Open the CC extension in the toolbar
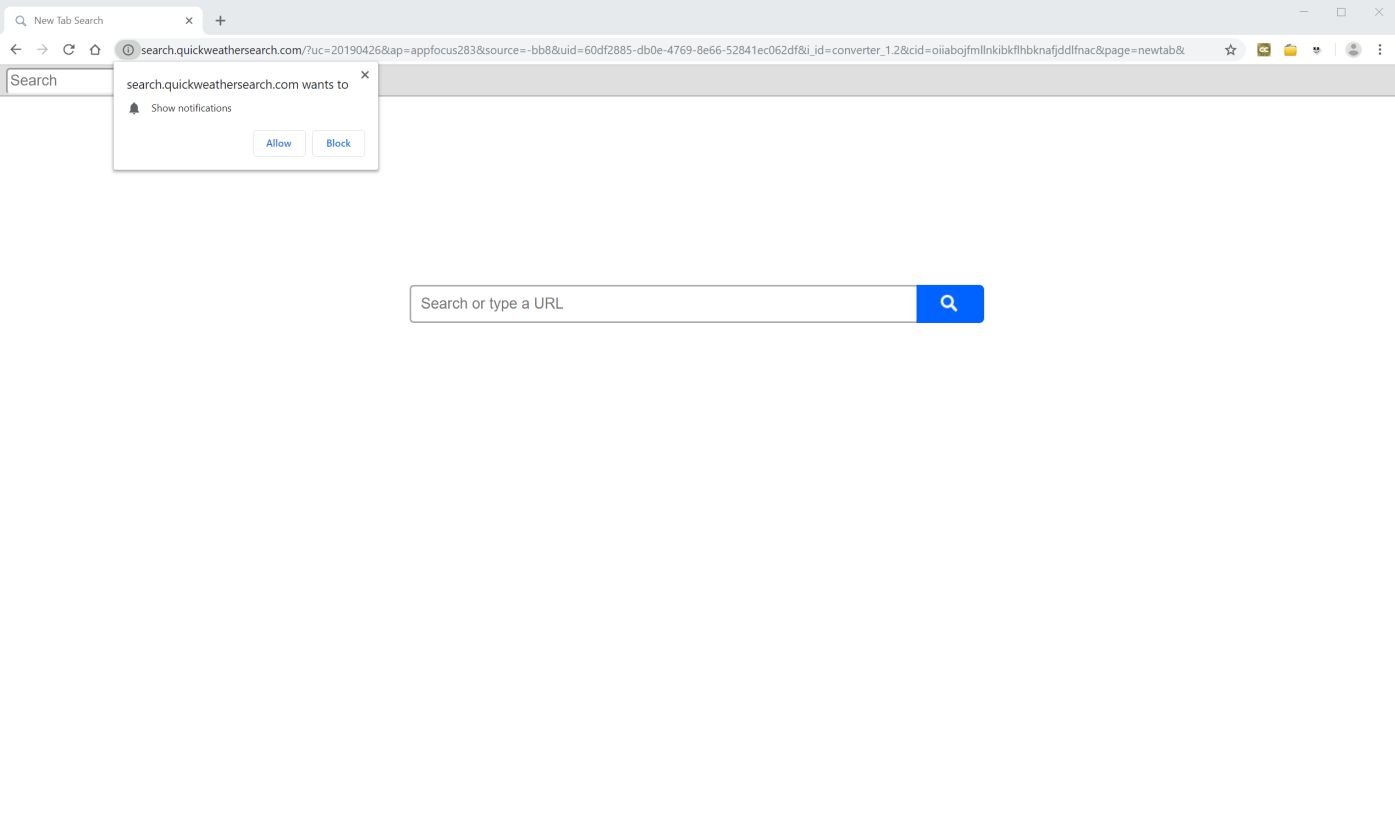 (x=1263, y=49)
